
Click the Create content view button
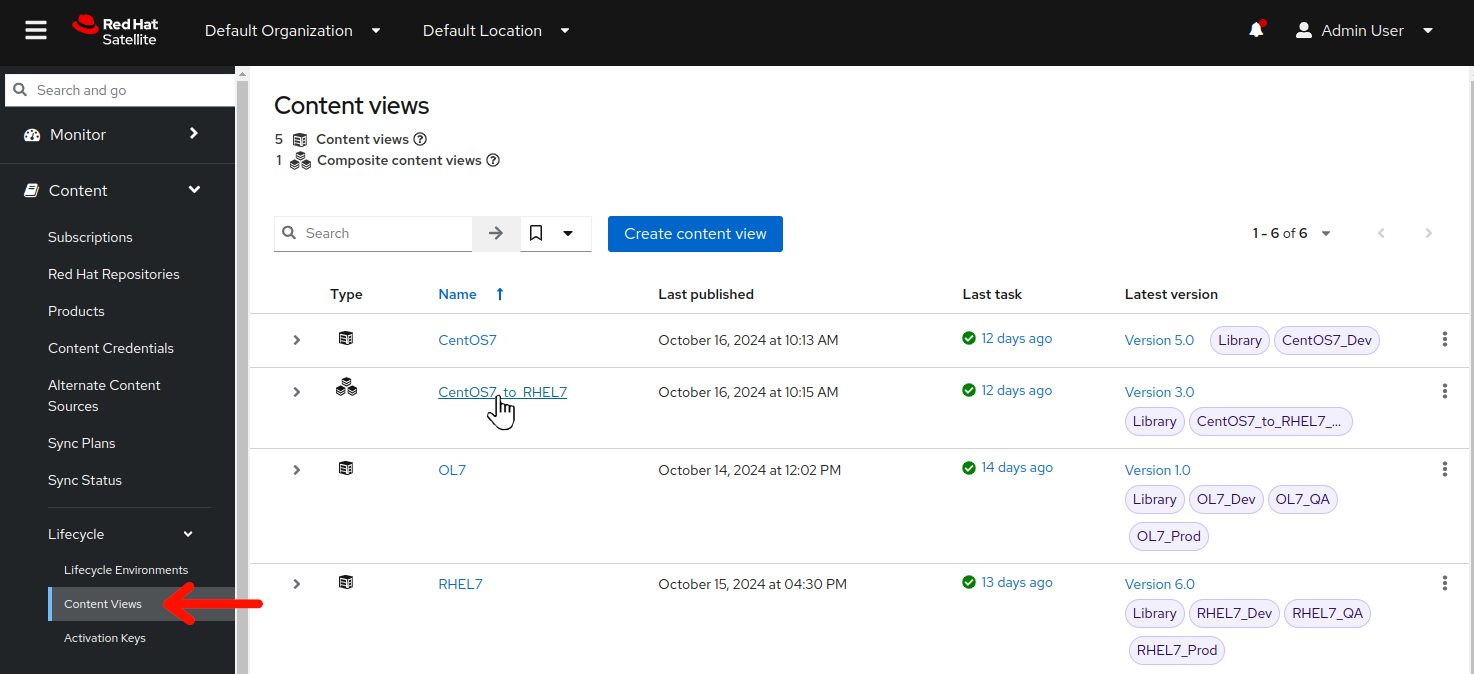pyautogui.click(x=695, y=234)
